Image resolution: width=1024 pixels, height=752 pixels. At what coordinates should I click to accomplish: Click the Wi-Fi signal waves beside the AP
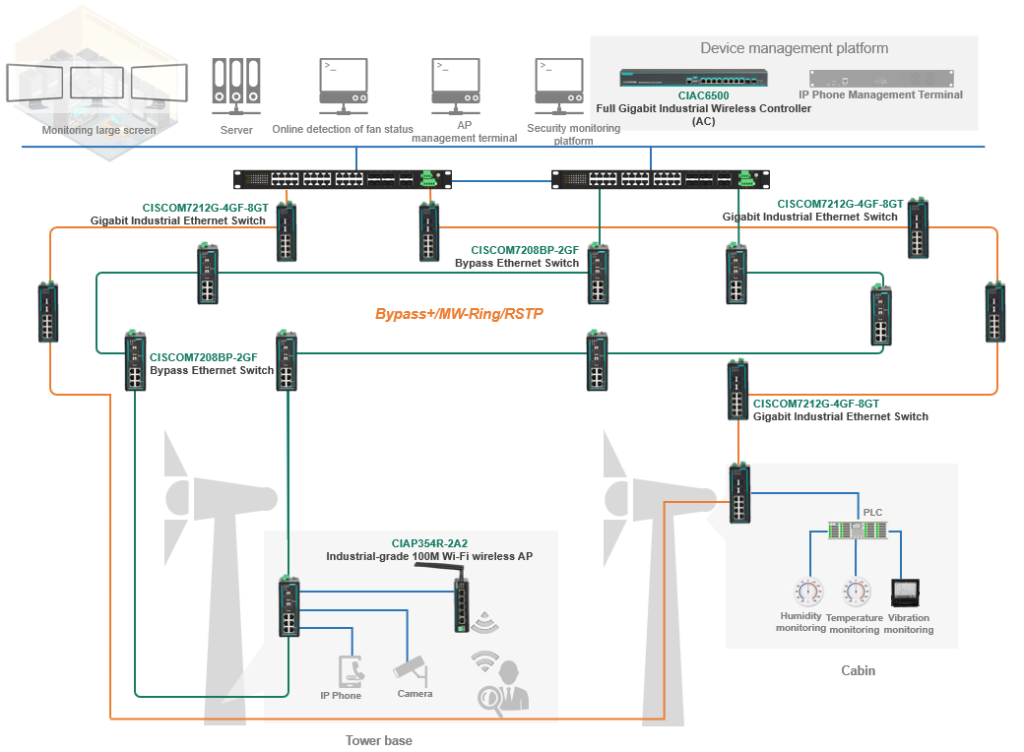(x=485, y=623)
